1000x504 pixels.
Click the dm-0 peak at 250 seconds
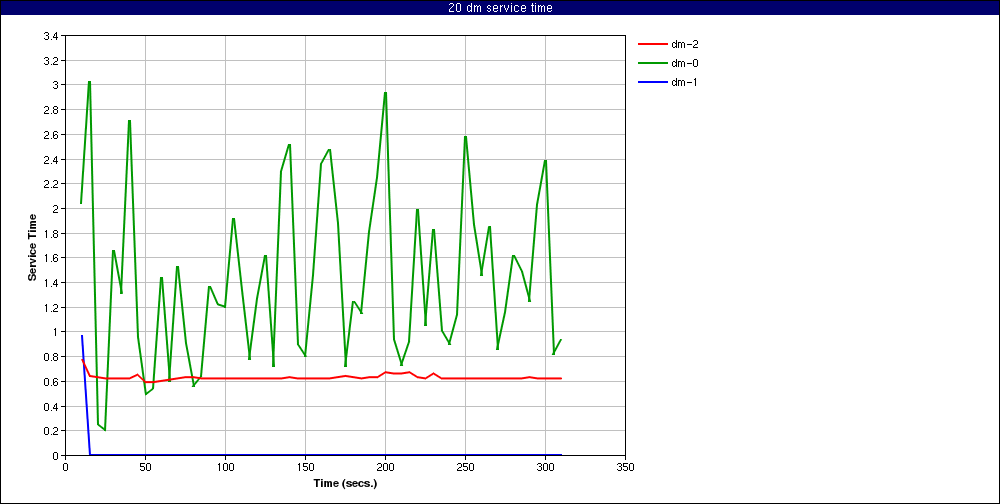[466, 137]
